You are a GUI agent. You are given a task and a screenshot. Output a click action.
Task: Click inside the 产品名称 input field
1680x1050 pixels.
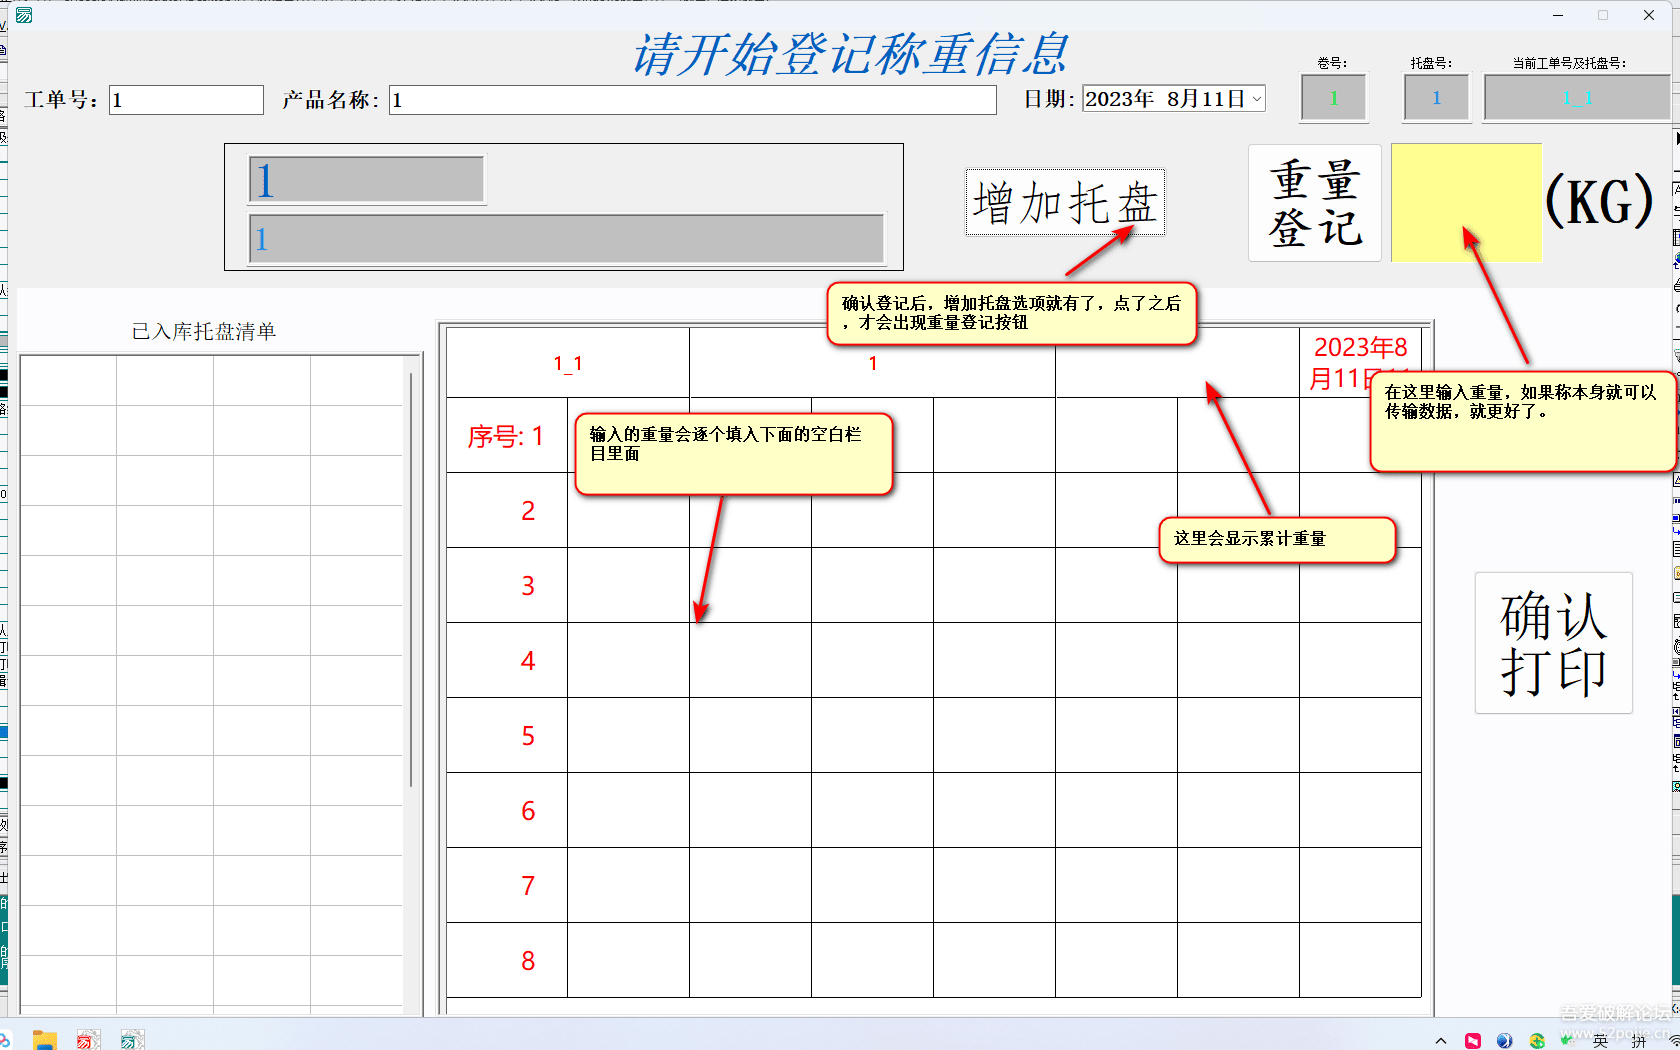point(692,99)
